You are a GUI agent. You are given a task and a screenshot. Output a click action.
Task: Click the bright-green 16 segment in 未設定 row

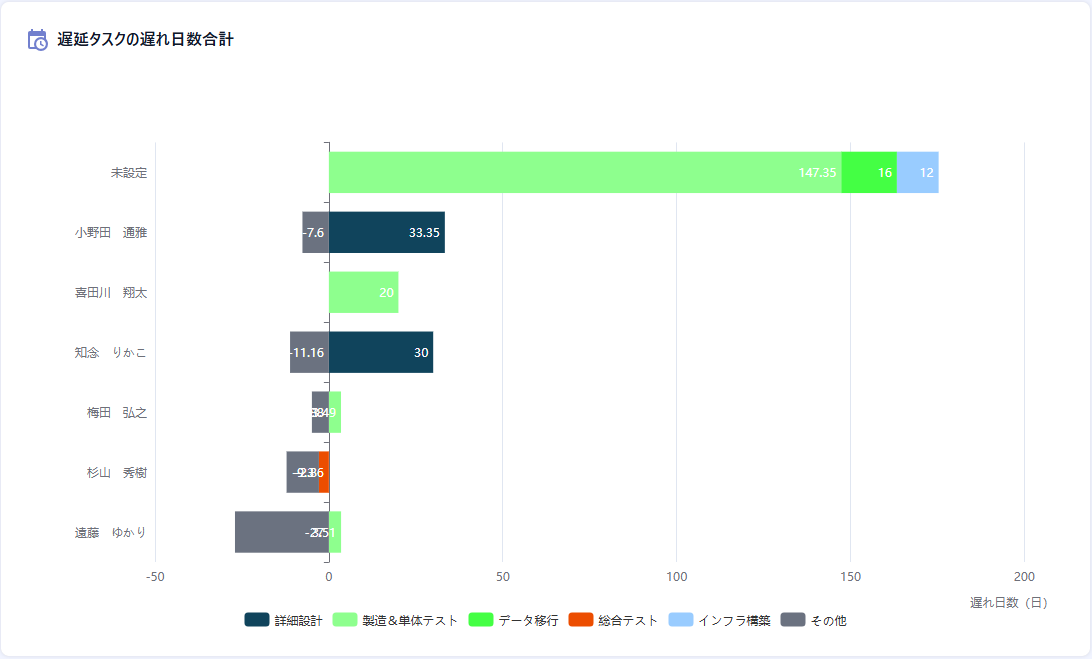[869, 172]
